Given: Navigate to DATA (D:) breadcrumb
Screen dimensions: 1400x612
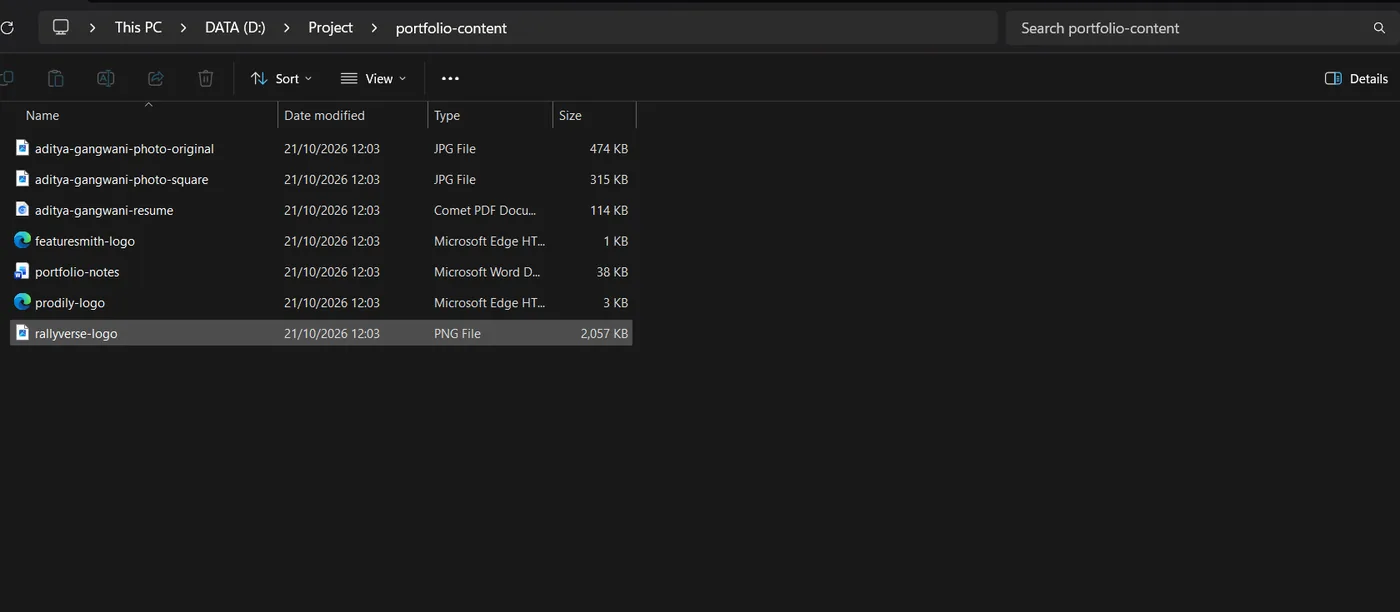Looking at the screenshot, I should coord(235,28).
